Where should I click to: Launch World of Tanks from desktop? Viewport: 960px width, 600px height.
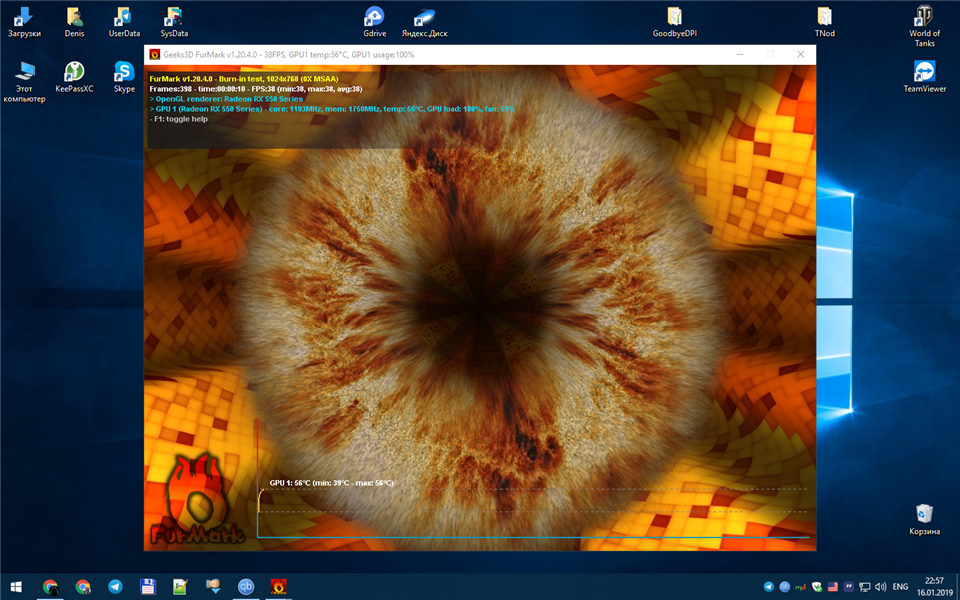click(924, 26)
